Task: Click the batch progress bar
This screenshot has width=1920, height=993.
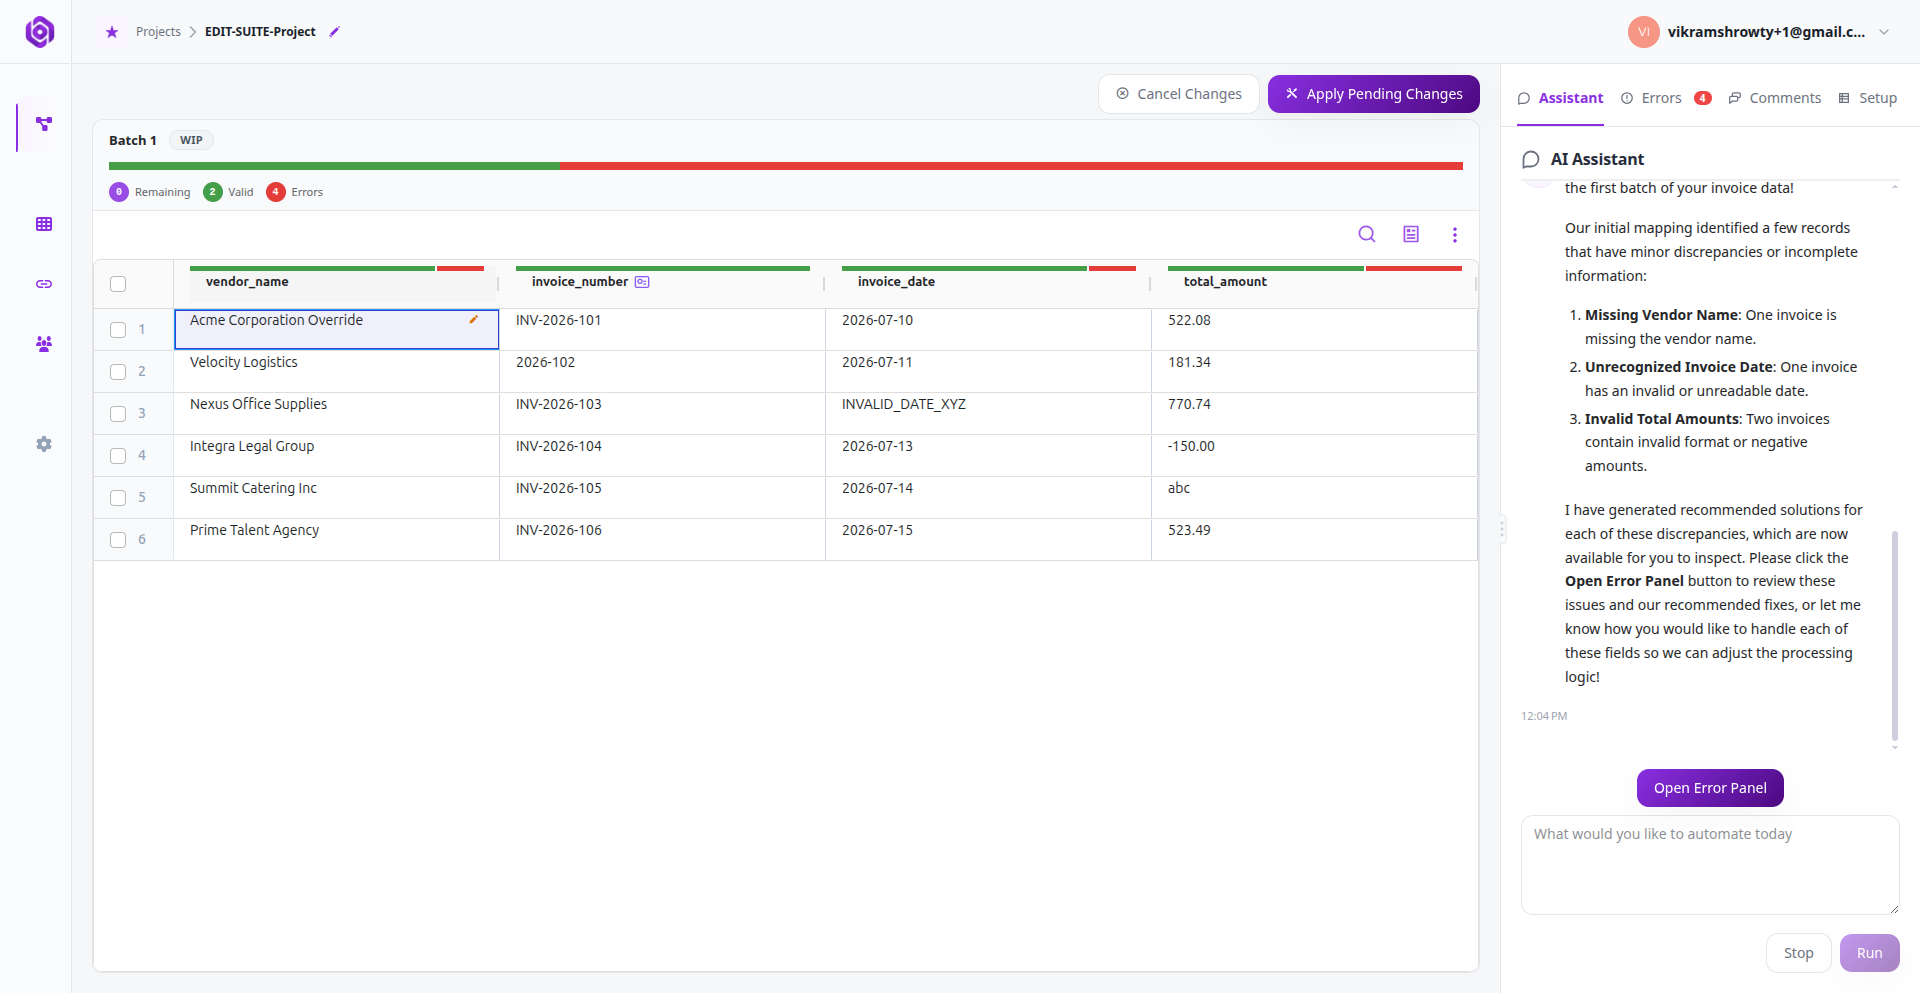Action: pos(786,166)
